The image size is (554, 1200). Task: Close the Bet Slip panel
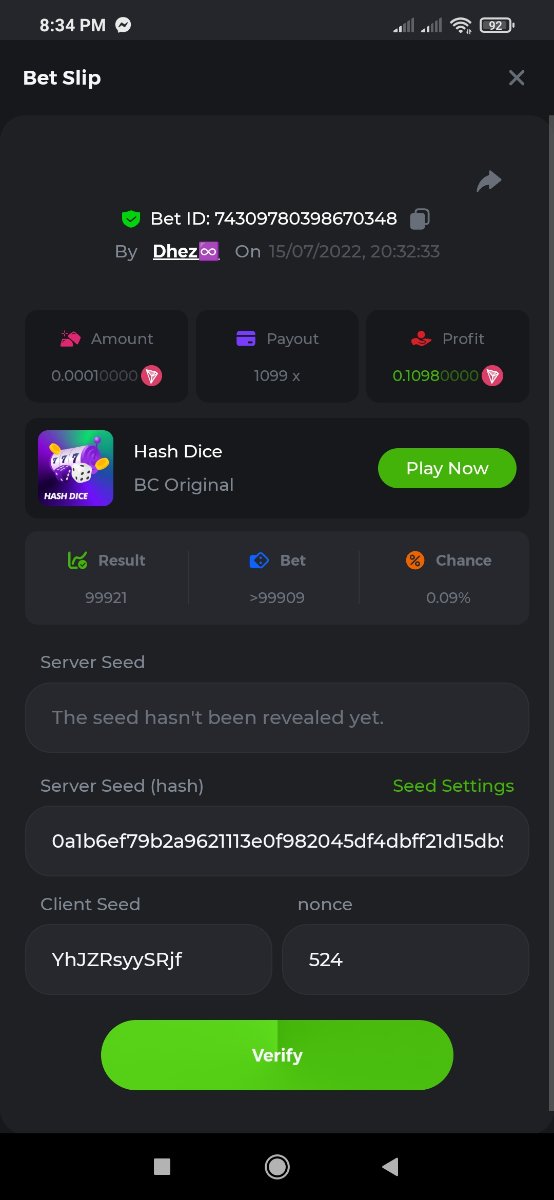coord(516,77)
